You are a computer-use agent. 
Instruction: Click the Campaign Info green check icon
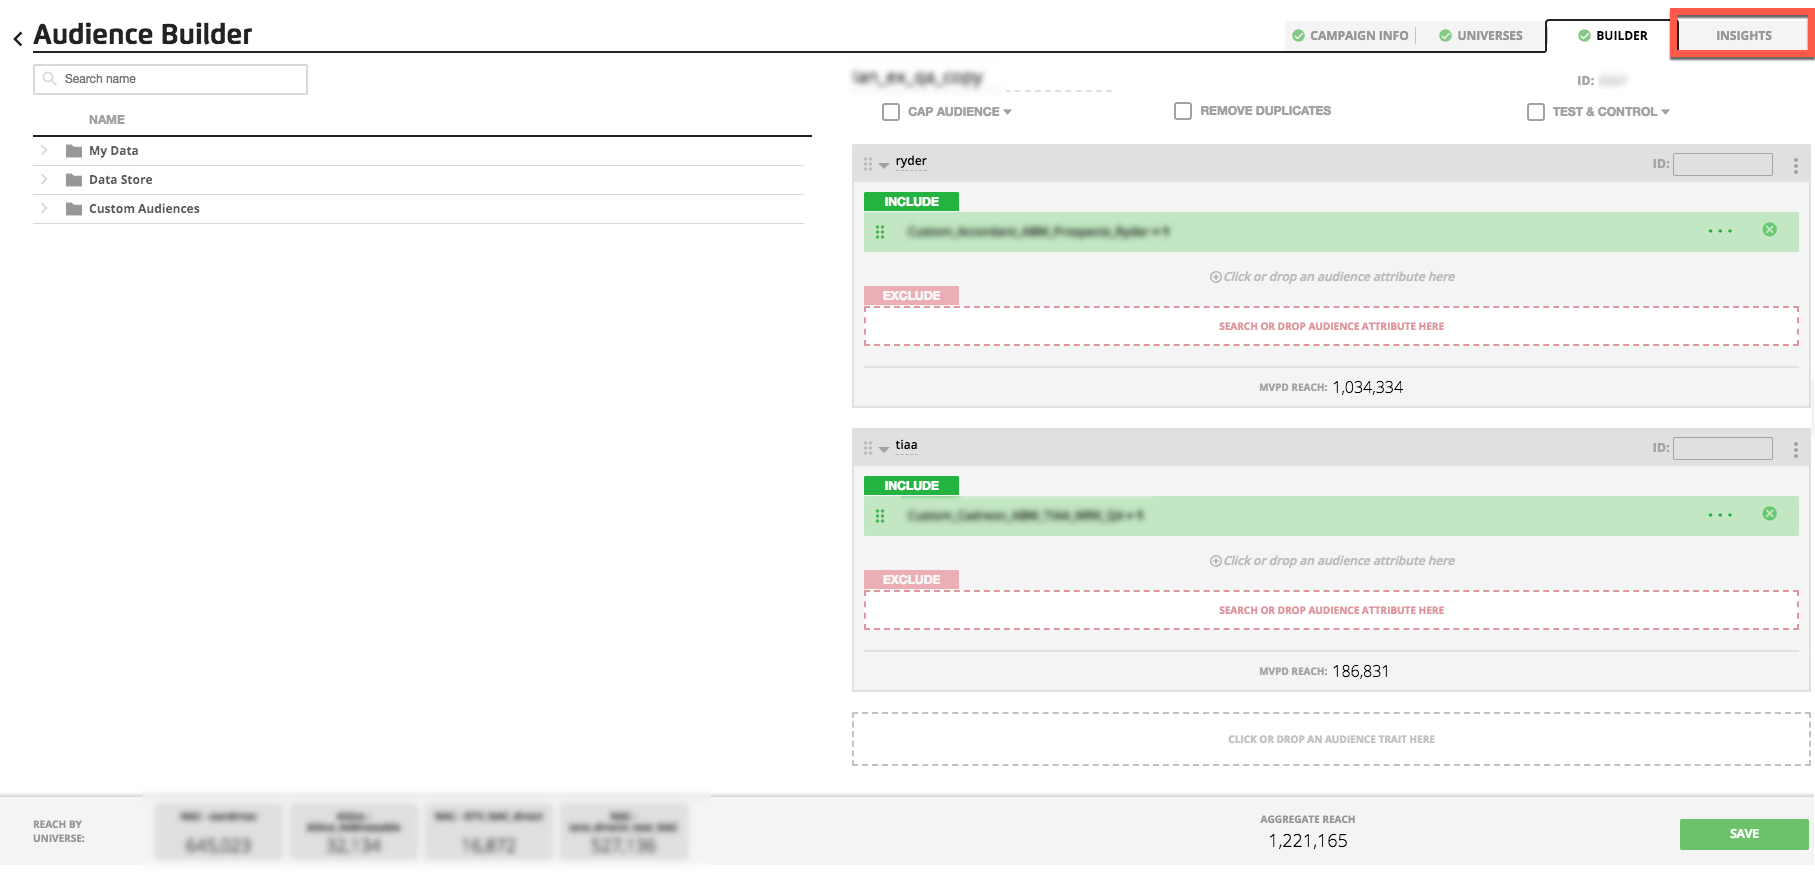[1298, 36]
